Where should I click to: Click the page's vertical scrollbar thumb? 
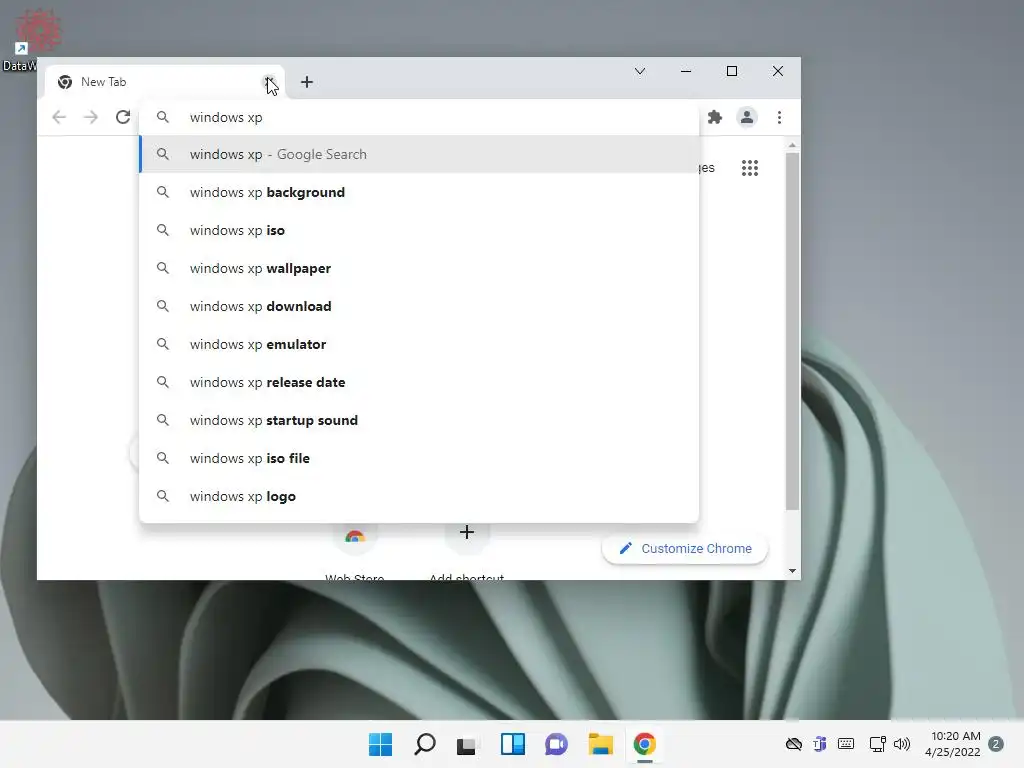(792, 331)
